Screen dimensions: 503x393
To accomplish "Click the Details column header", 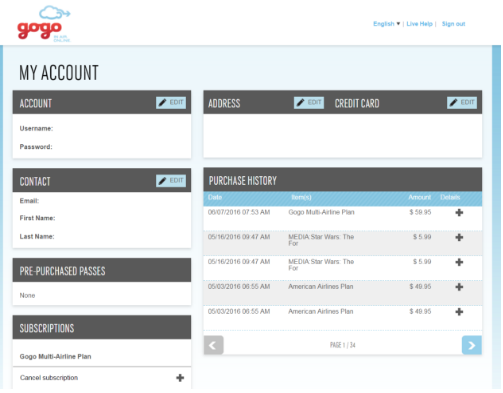I will 450,197.
